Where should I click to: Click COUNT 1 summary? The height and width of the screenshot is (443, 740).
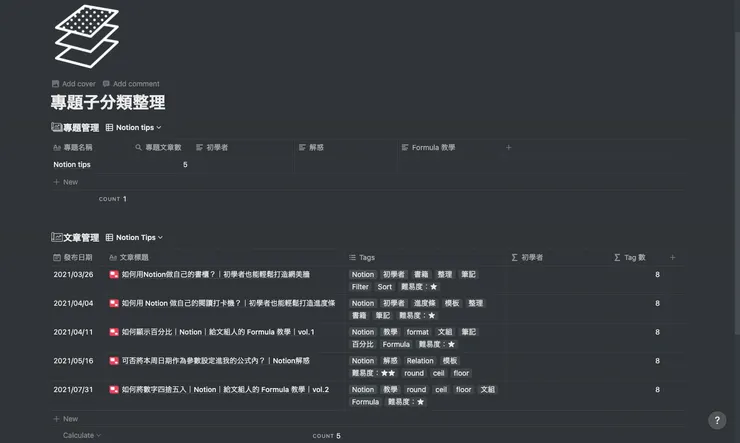[112, 199]
